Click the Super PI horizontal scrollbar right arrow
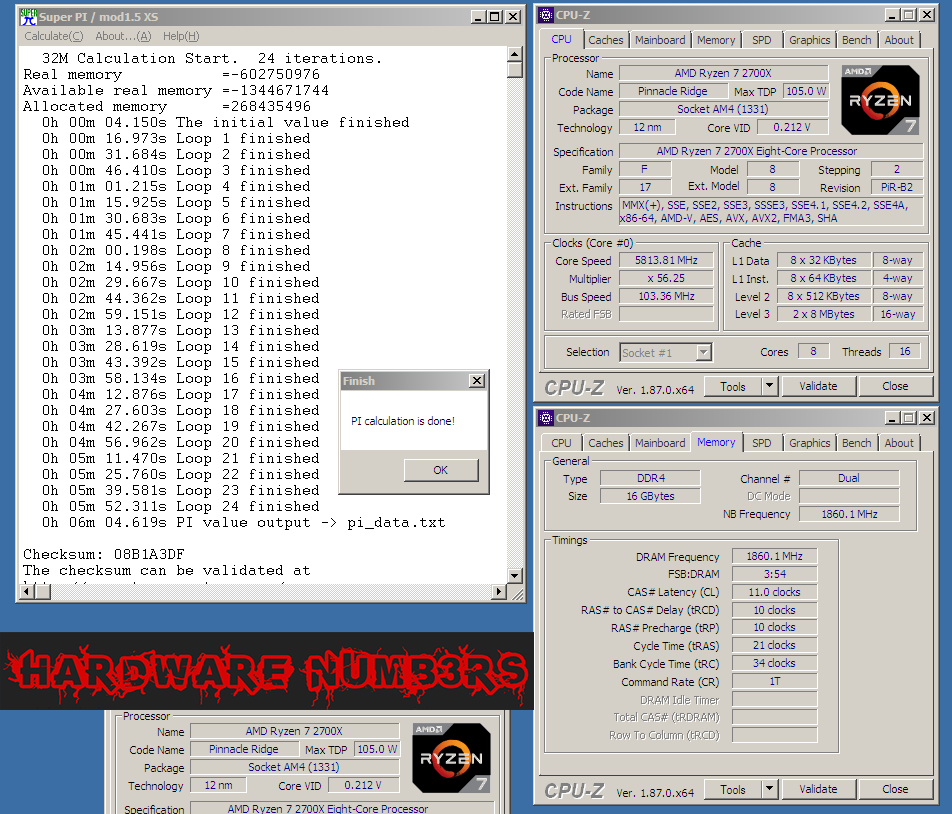Image resolution: width=952 pixels, height=814 pixels. click(499, 591)
